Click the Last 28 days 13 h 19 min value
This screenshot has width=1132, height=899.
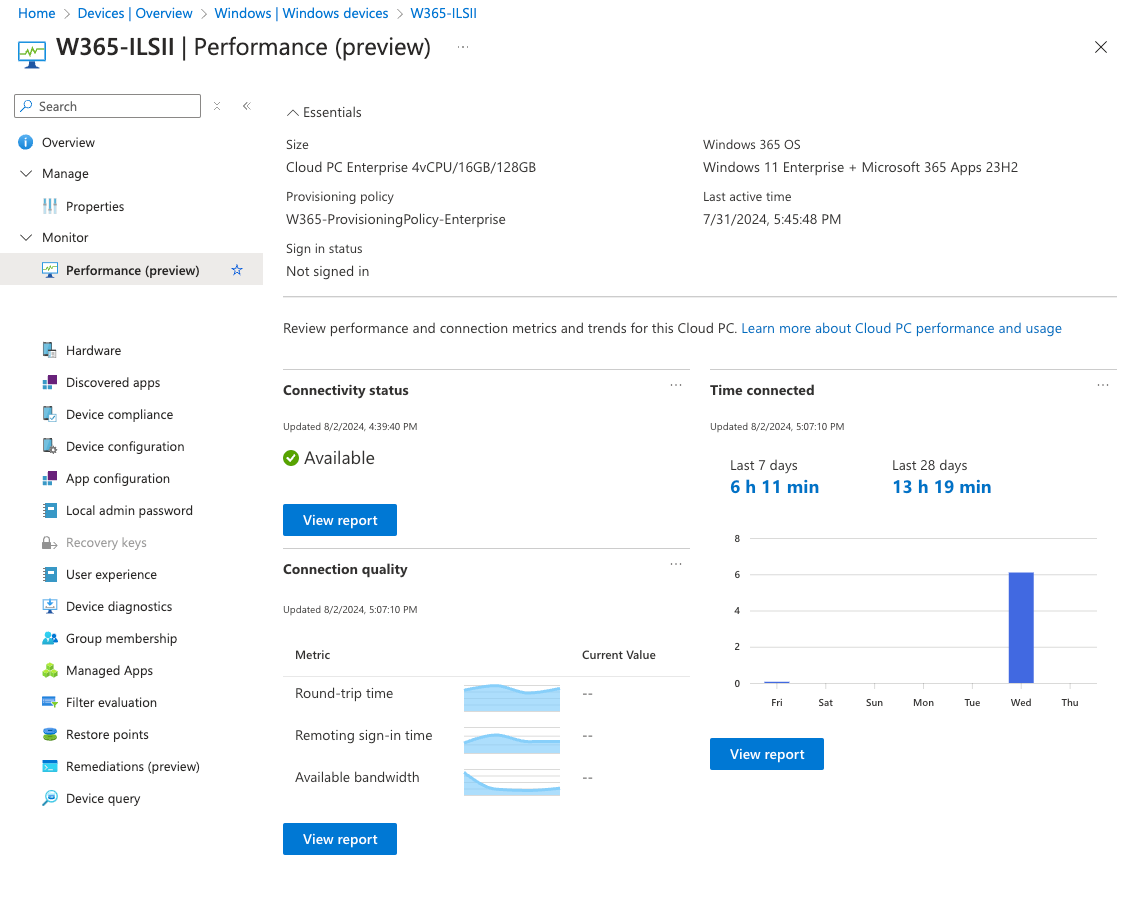click(941, 487)
